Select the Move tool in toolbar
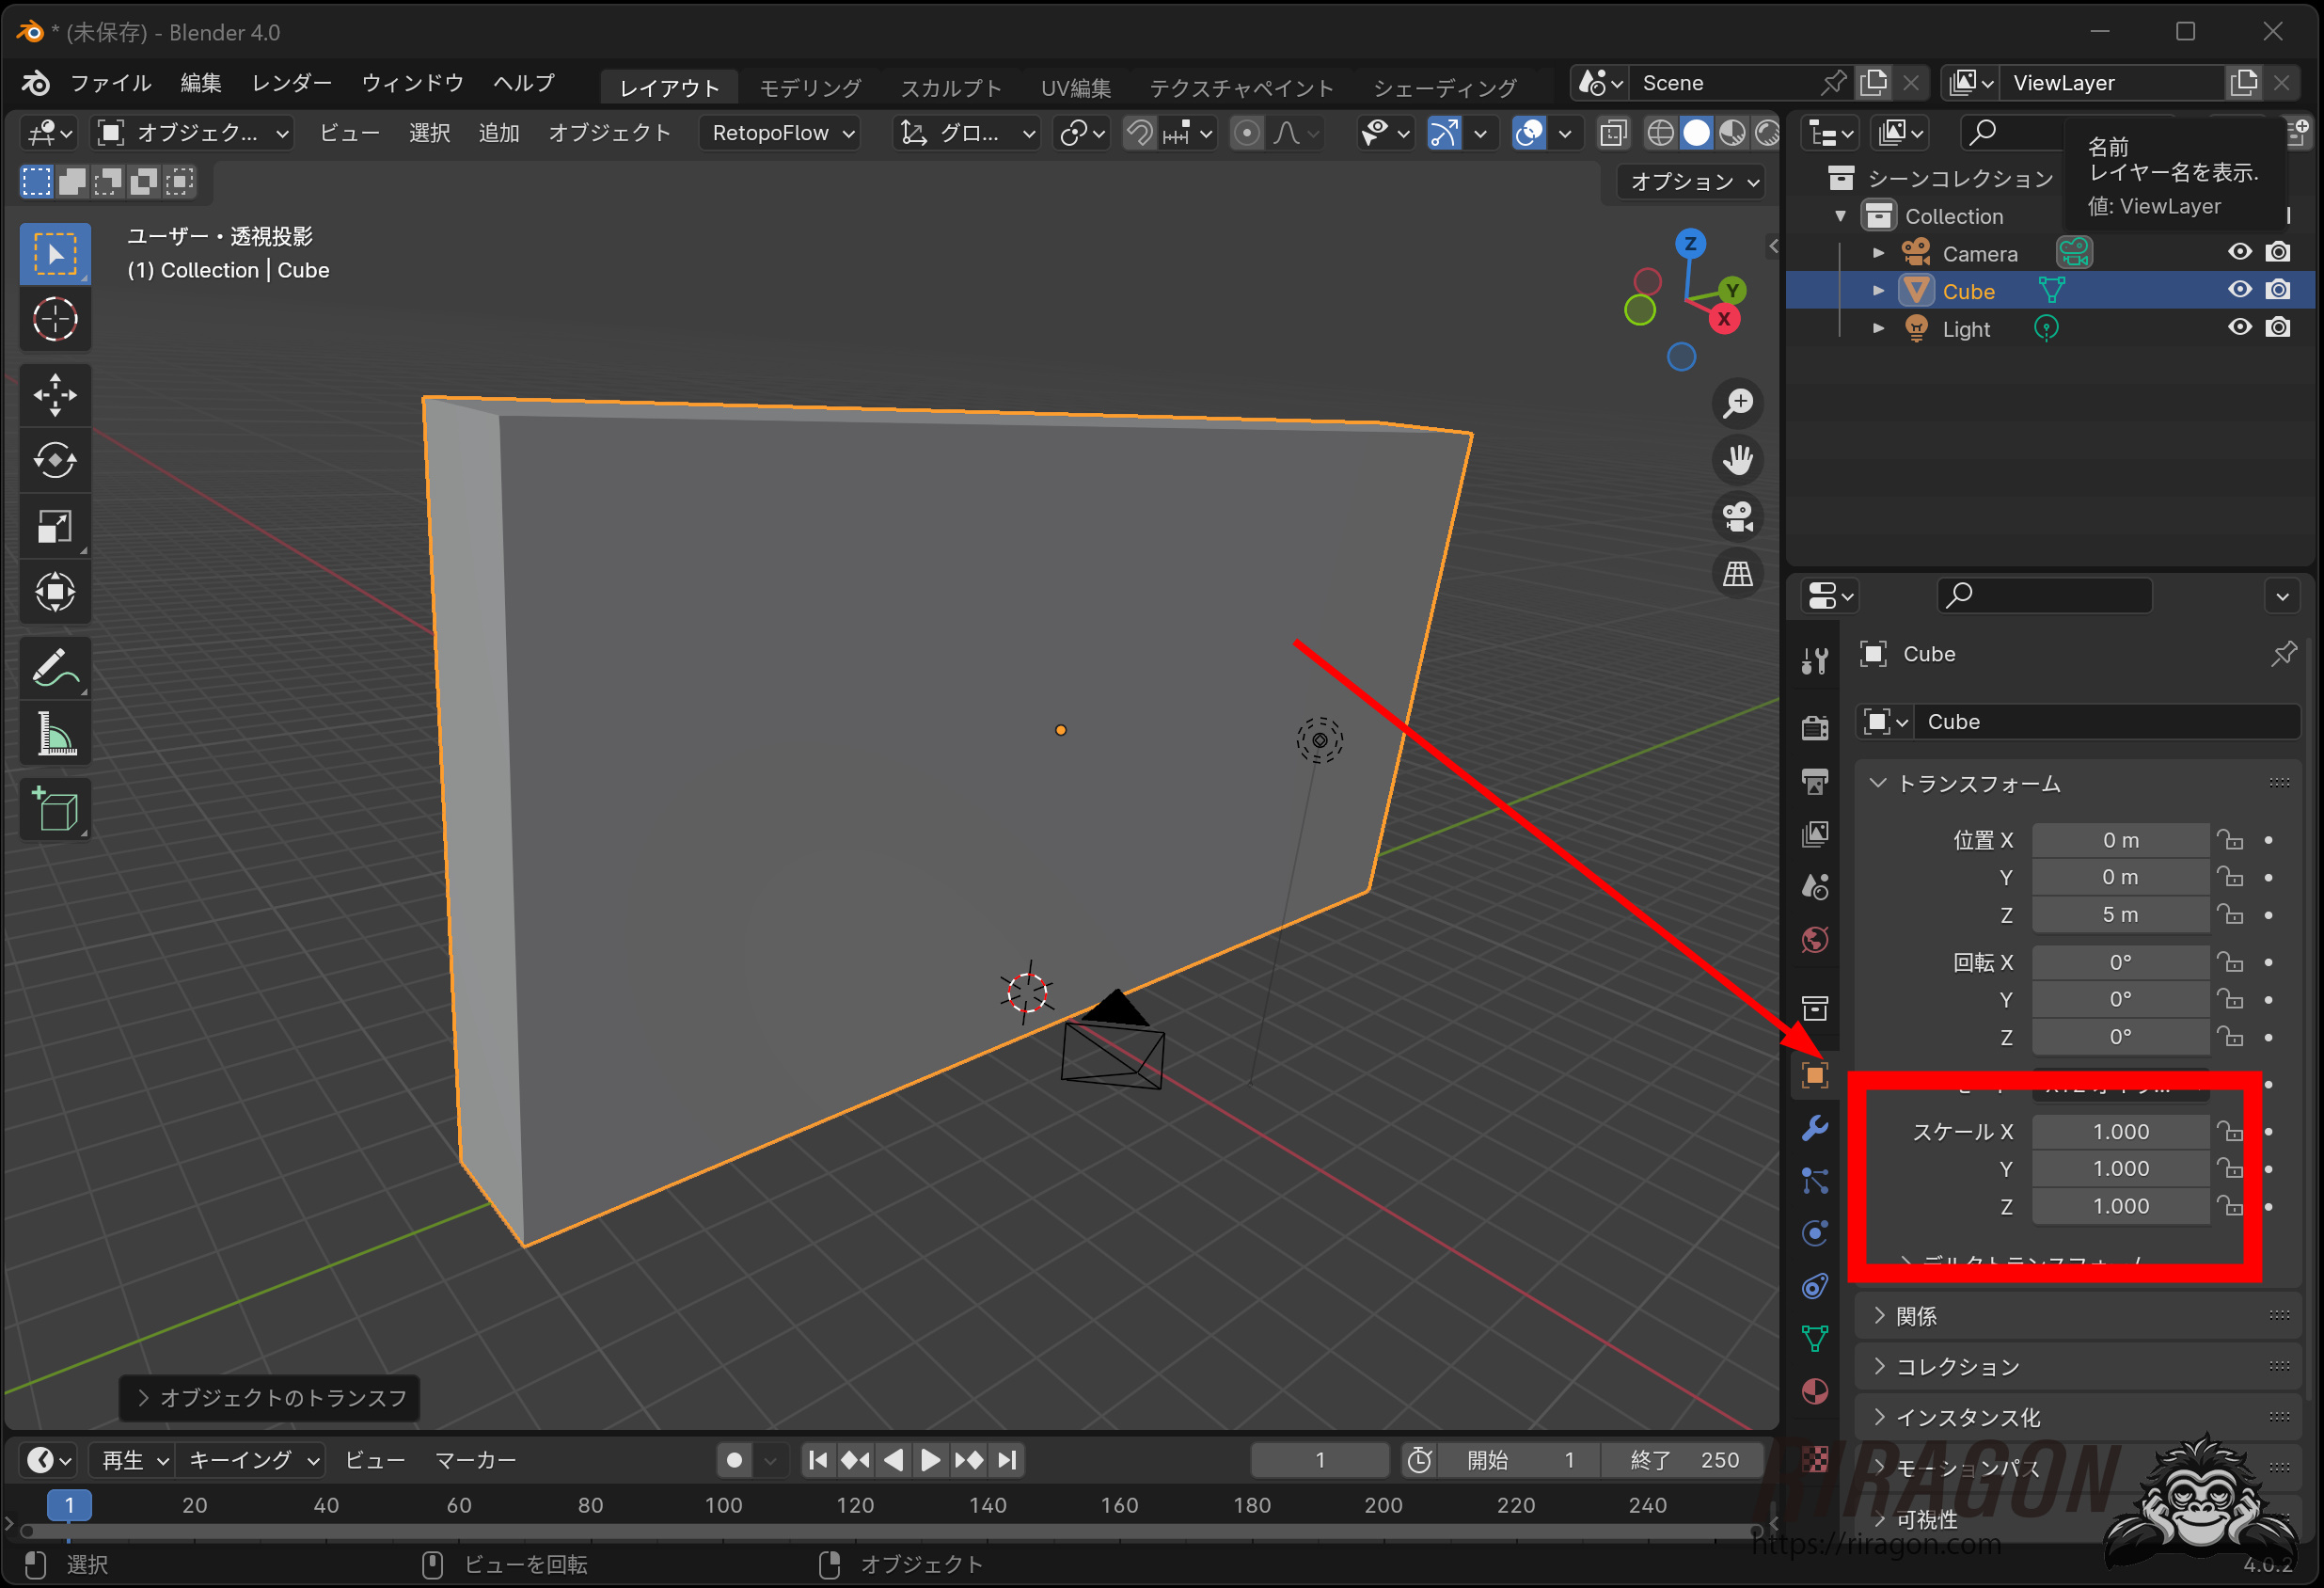This screenshot has height=1588, width=2324. [55, 394]
